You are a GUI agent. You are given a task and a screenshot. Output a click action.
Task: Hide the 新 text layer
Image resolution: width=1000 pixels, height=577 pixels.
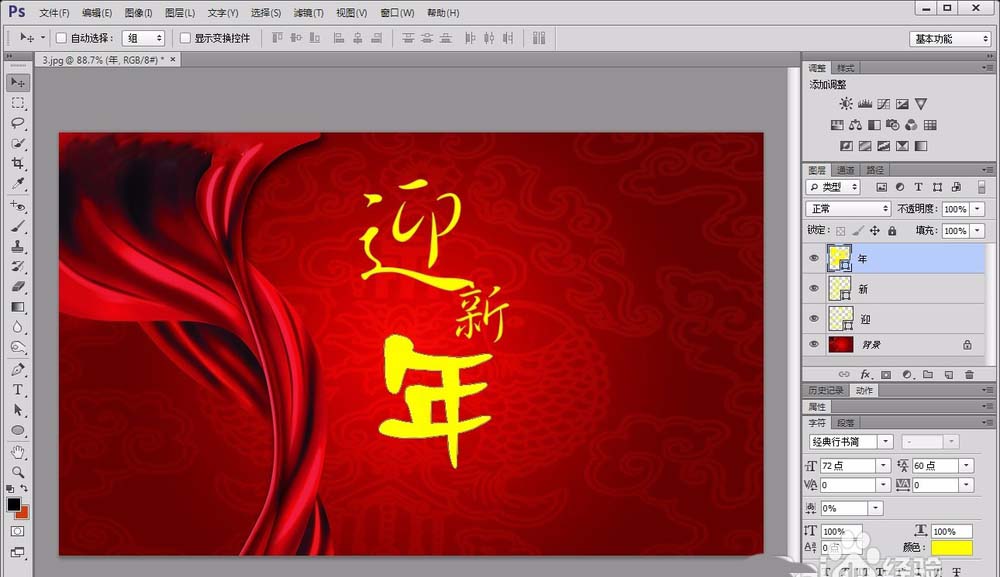[814, 289]
